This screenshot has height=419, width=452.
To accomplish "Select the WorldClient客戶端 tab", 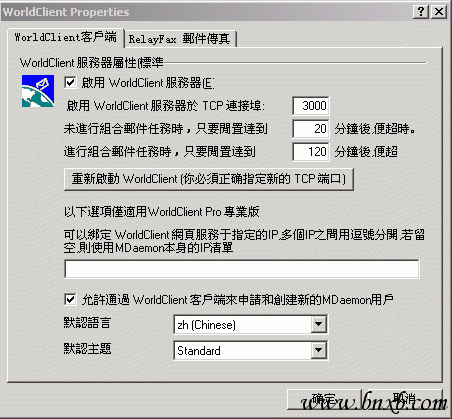I will [65, 37].
